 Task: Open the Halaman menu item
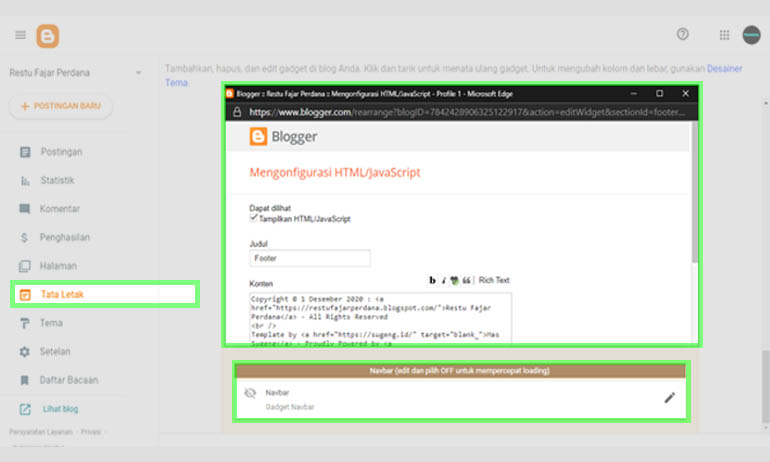[58, 266]
